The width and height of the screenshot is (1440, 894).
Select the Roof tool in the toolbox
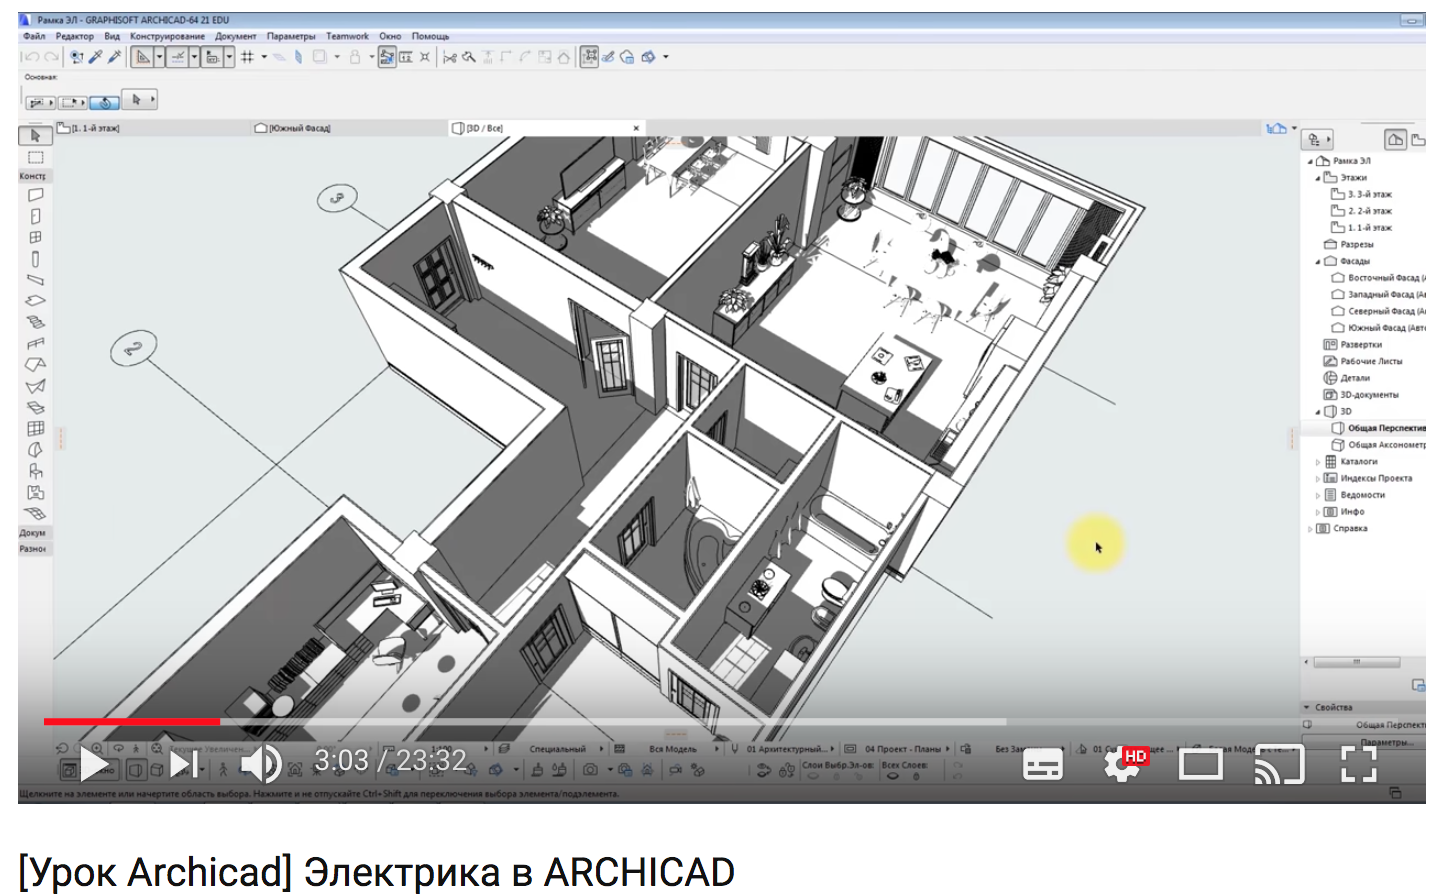pyautogui.click(x=35, y=365)
